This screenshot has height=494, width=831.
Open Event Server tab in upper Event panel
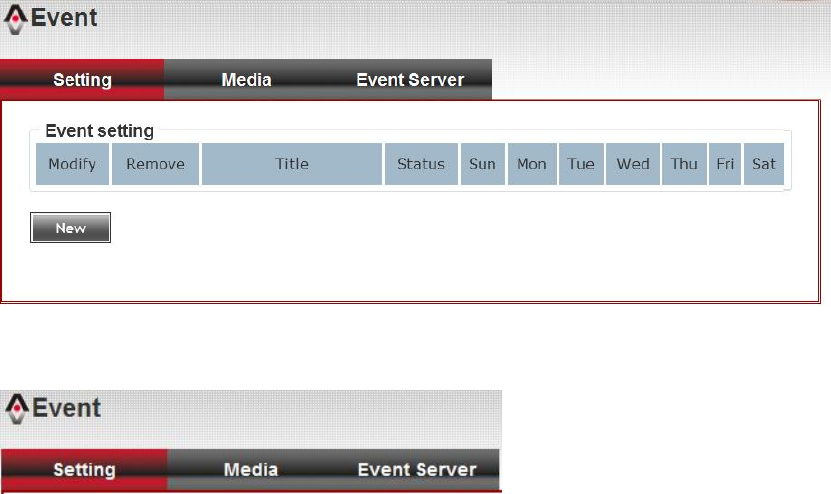410,80
